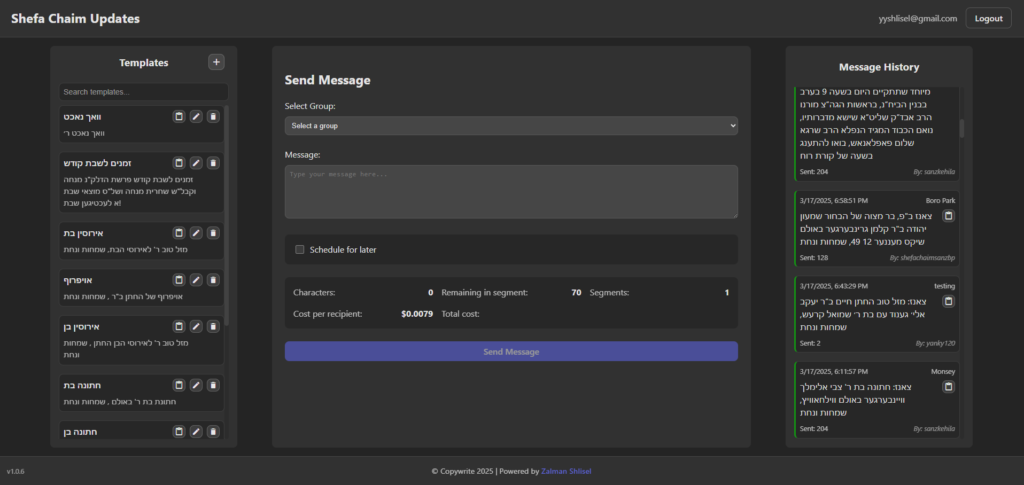Copy the חתונה בת template
Image resolution: width=1024 pixels, height=485 pixels.
(x=179, y=385)
